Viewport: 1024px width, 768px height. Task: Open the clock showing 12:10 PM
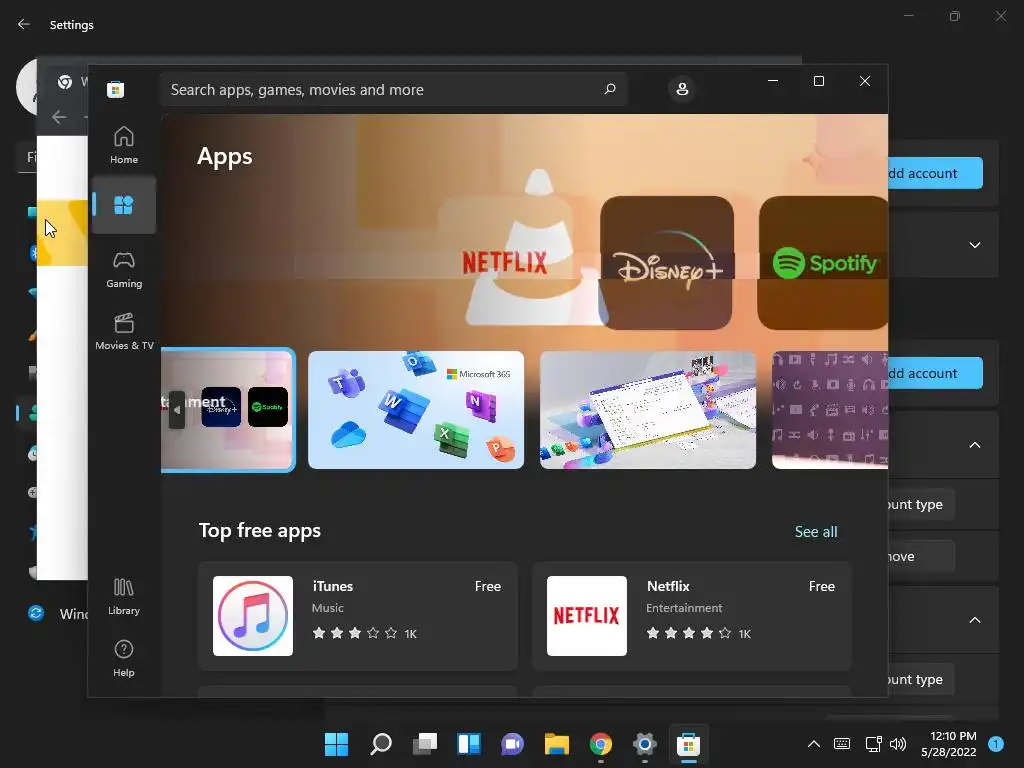948,744
